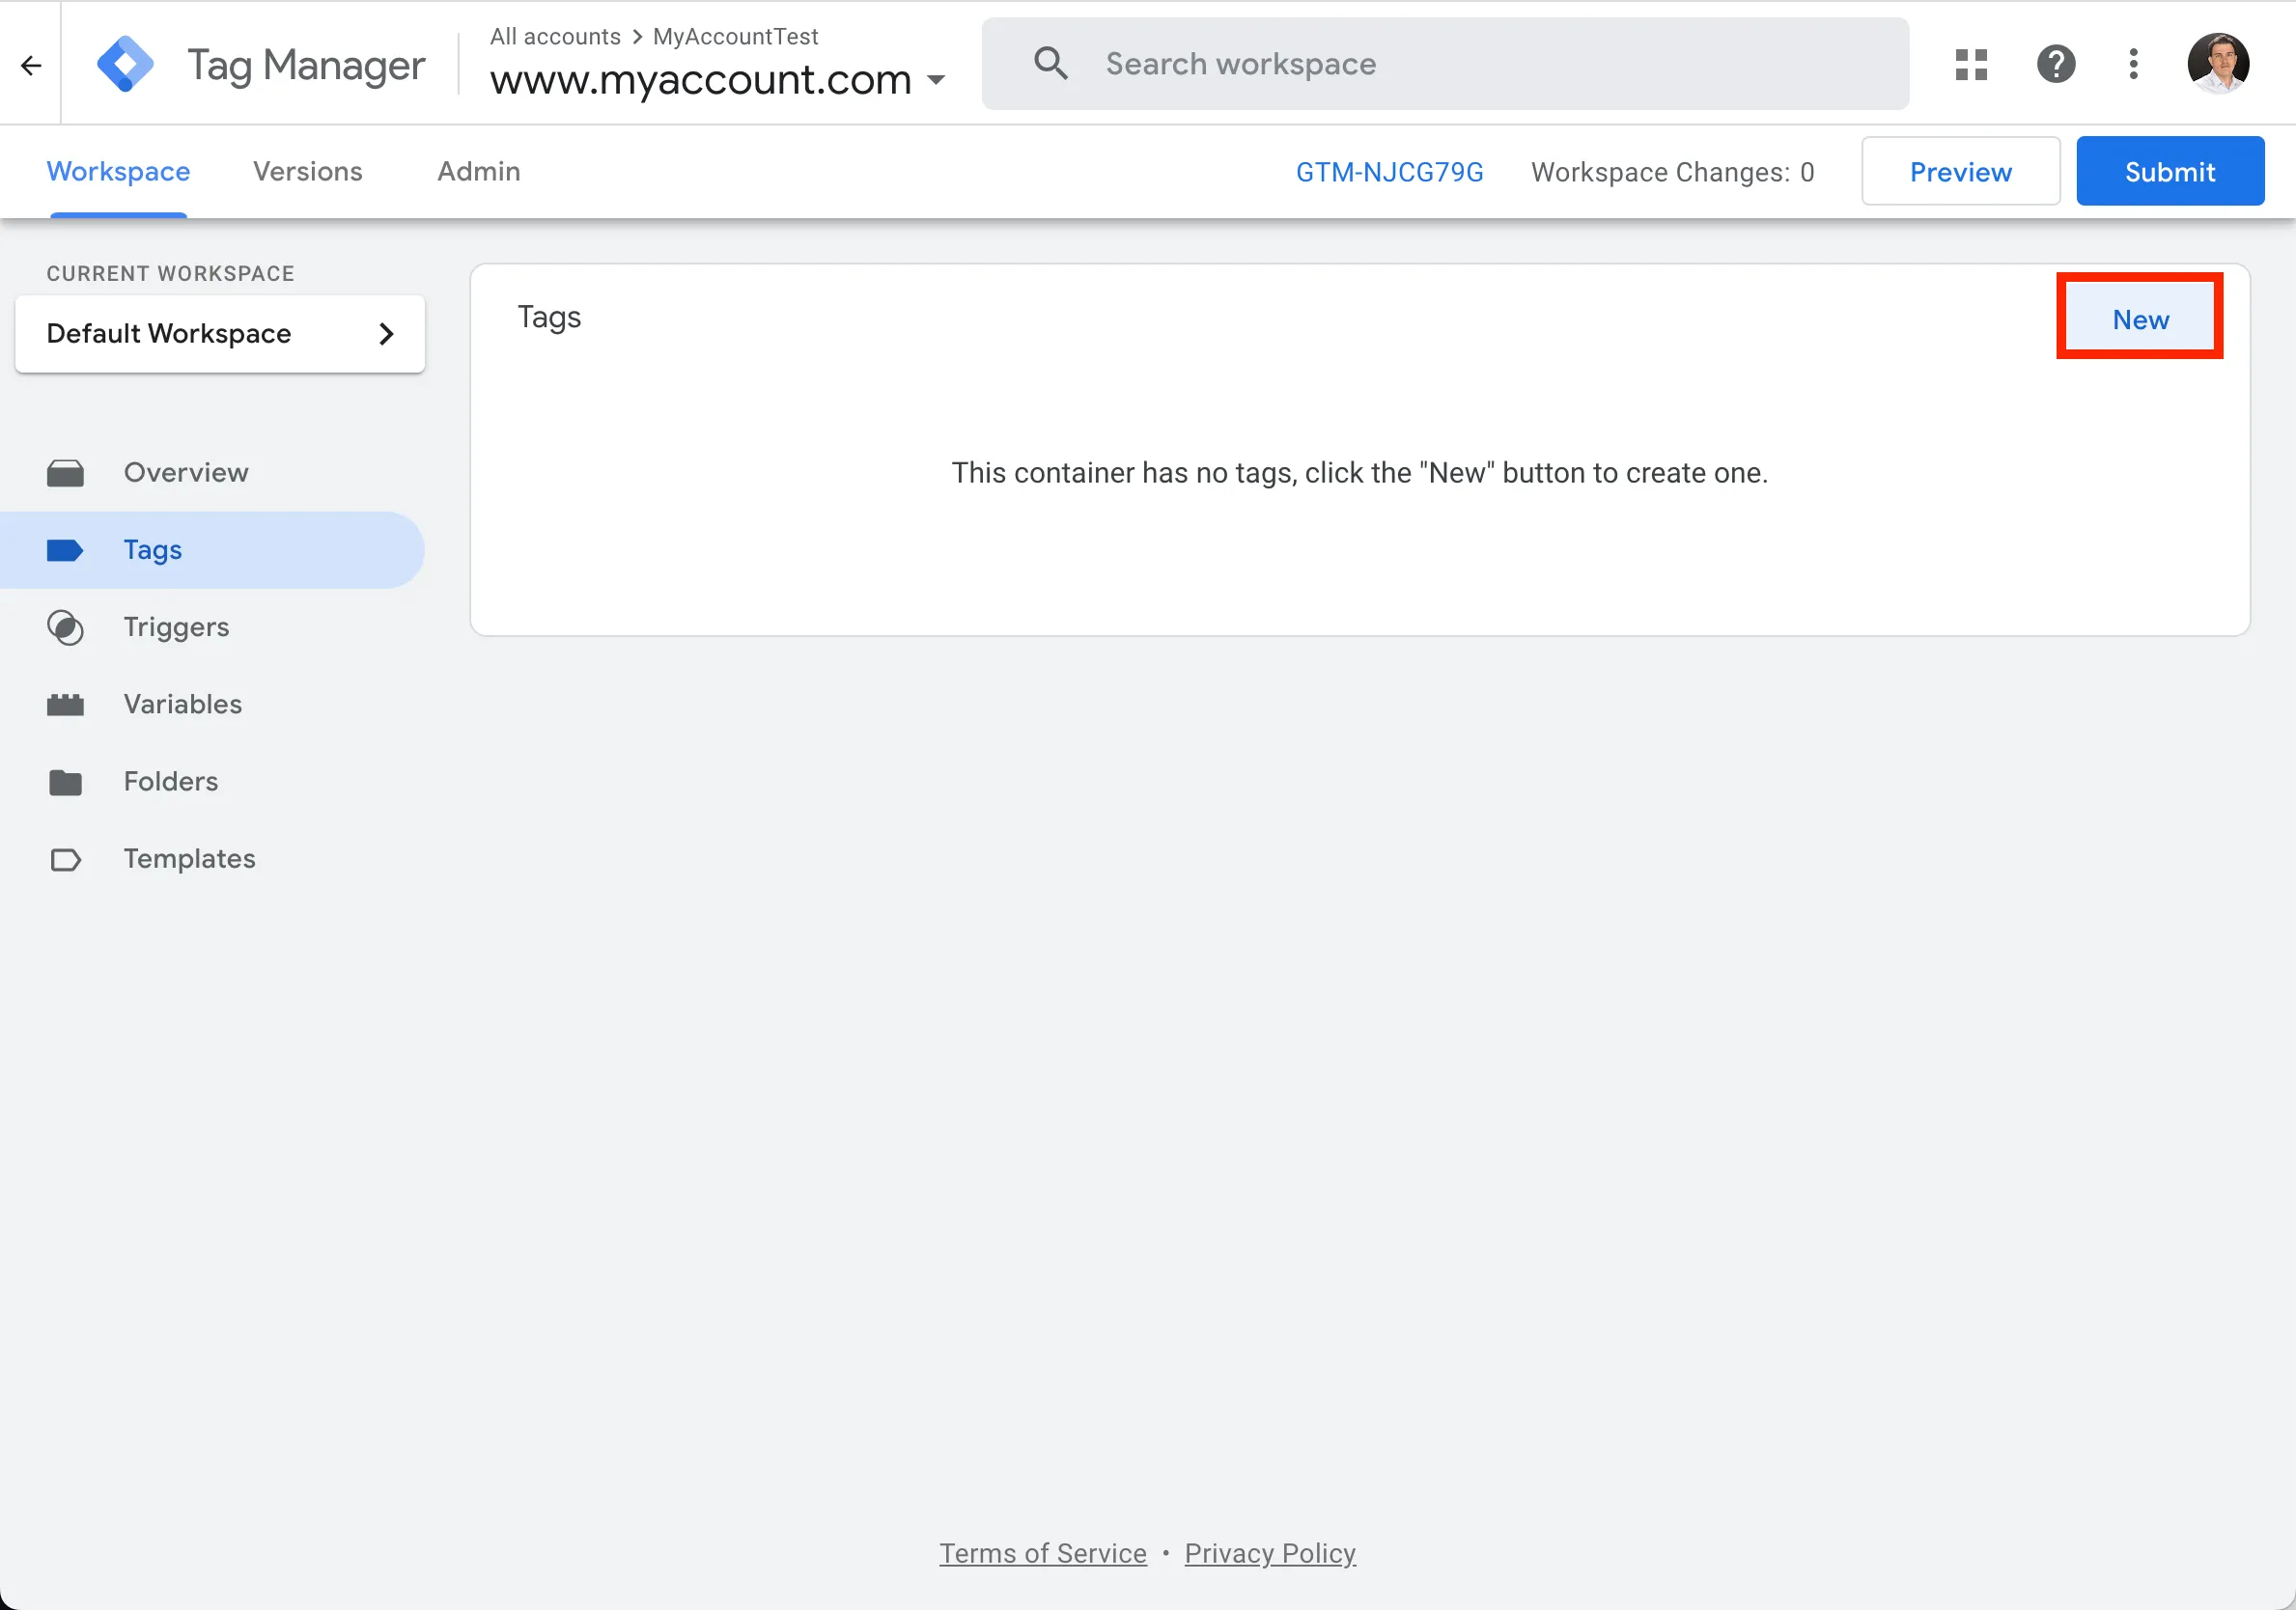Open Folders in the sidebar

coord(170,782)
